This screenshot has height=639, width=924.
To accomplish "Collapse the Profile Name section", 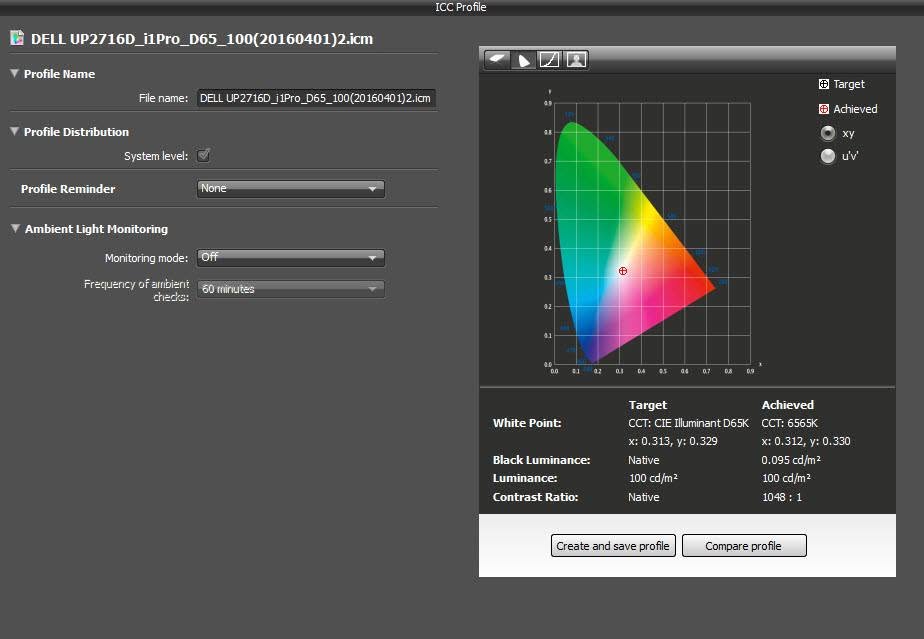I will pyautogui.click(x=15, y=73).
